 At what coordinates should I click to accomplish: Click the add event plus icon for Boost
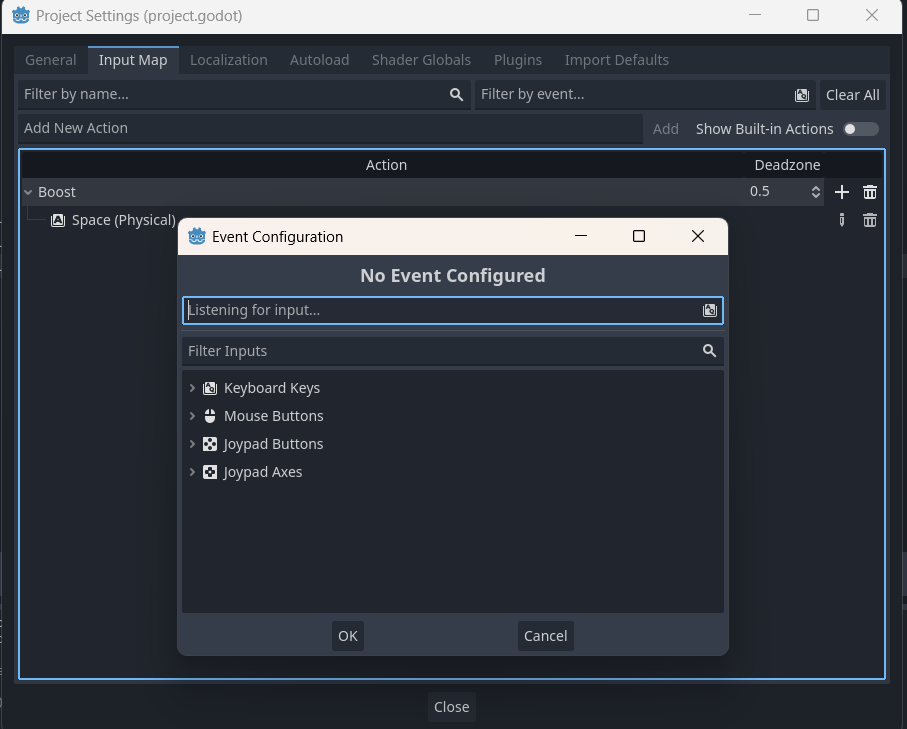point(842,192)
